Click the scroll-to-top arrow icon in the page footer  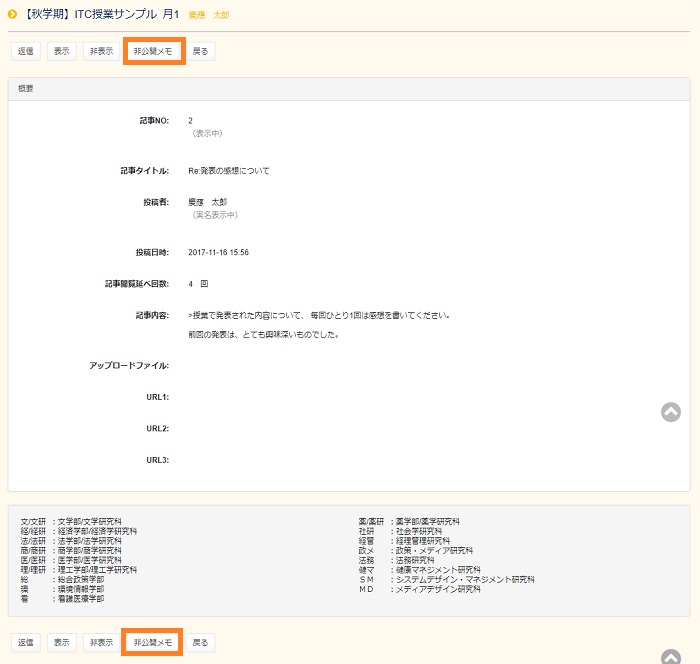point(671,656)
